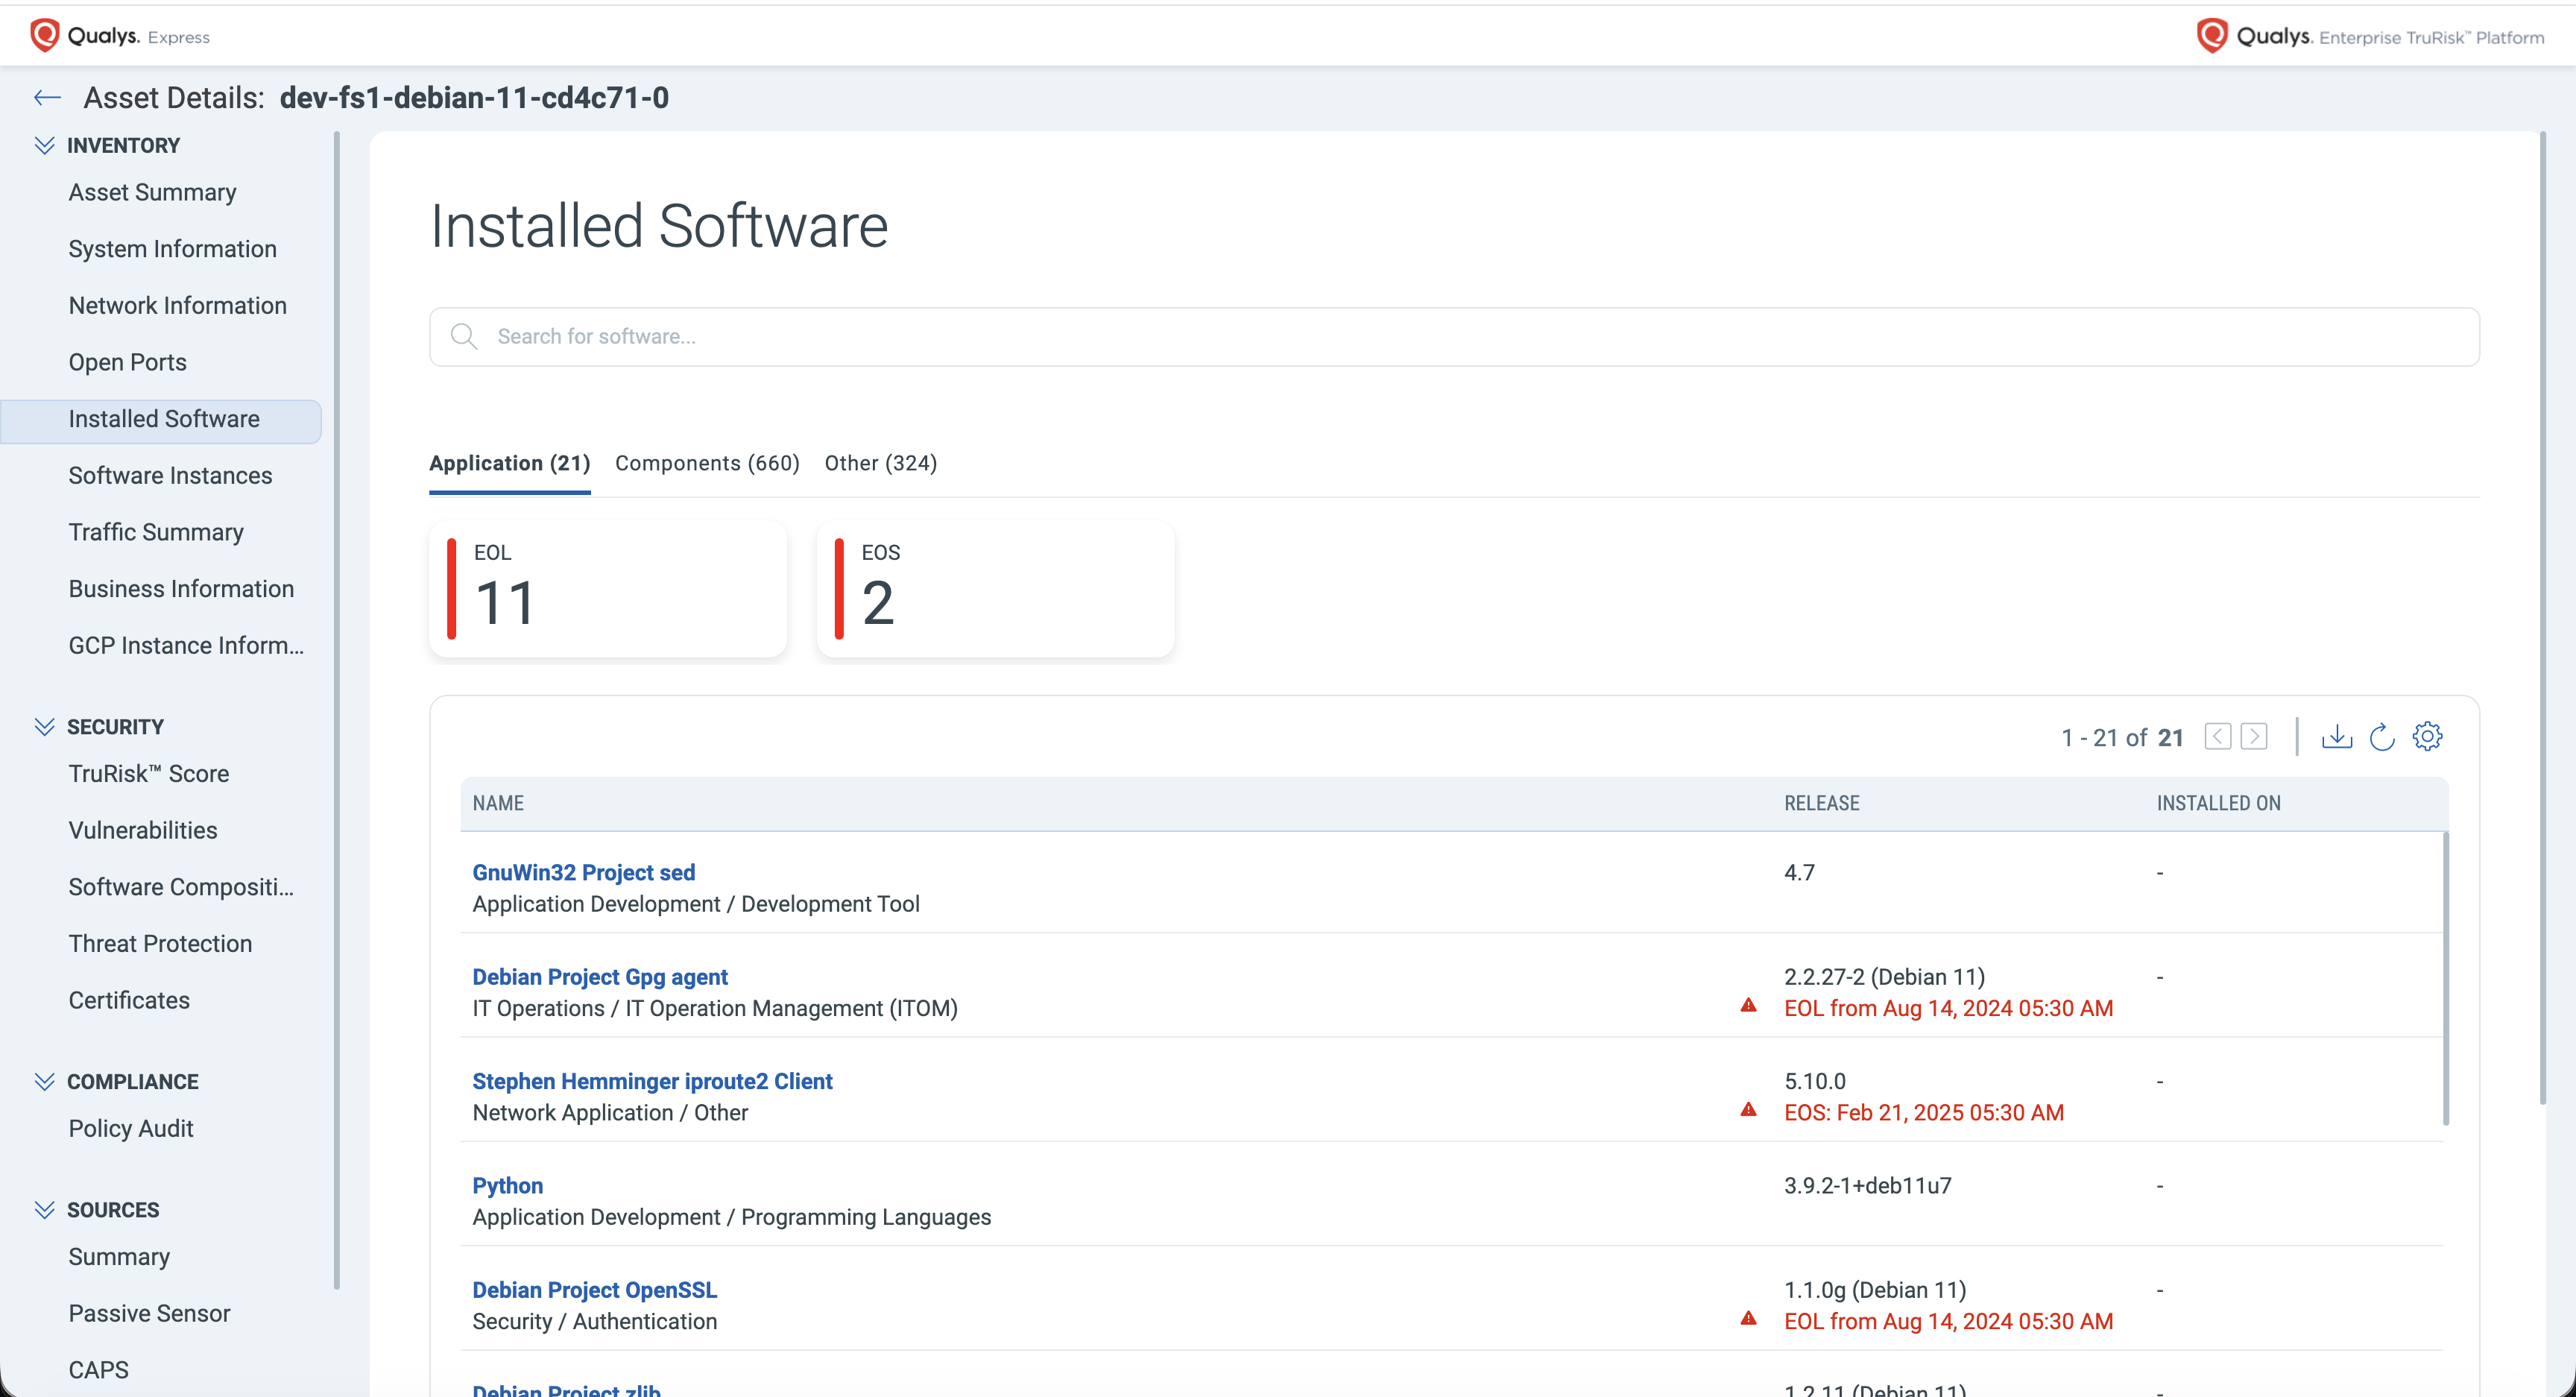Open Passive Sensor in sidebar
This screenshot has width=2576, height=1397.
tap(149, 1314)
